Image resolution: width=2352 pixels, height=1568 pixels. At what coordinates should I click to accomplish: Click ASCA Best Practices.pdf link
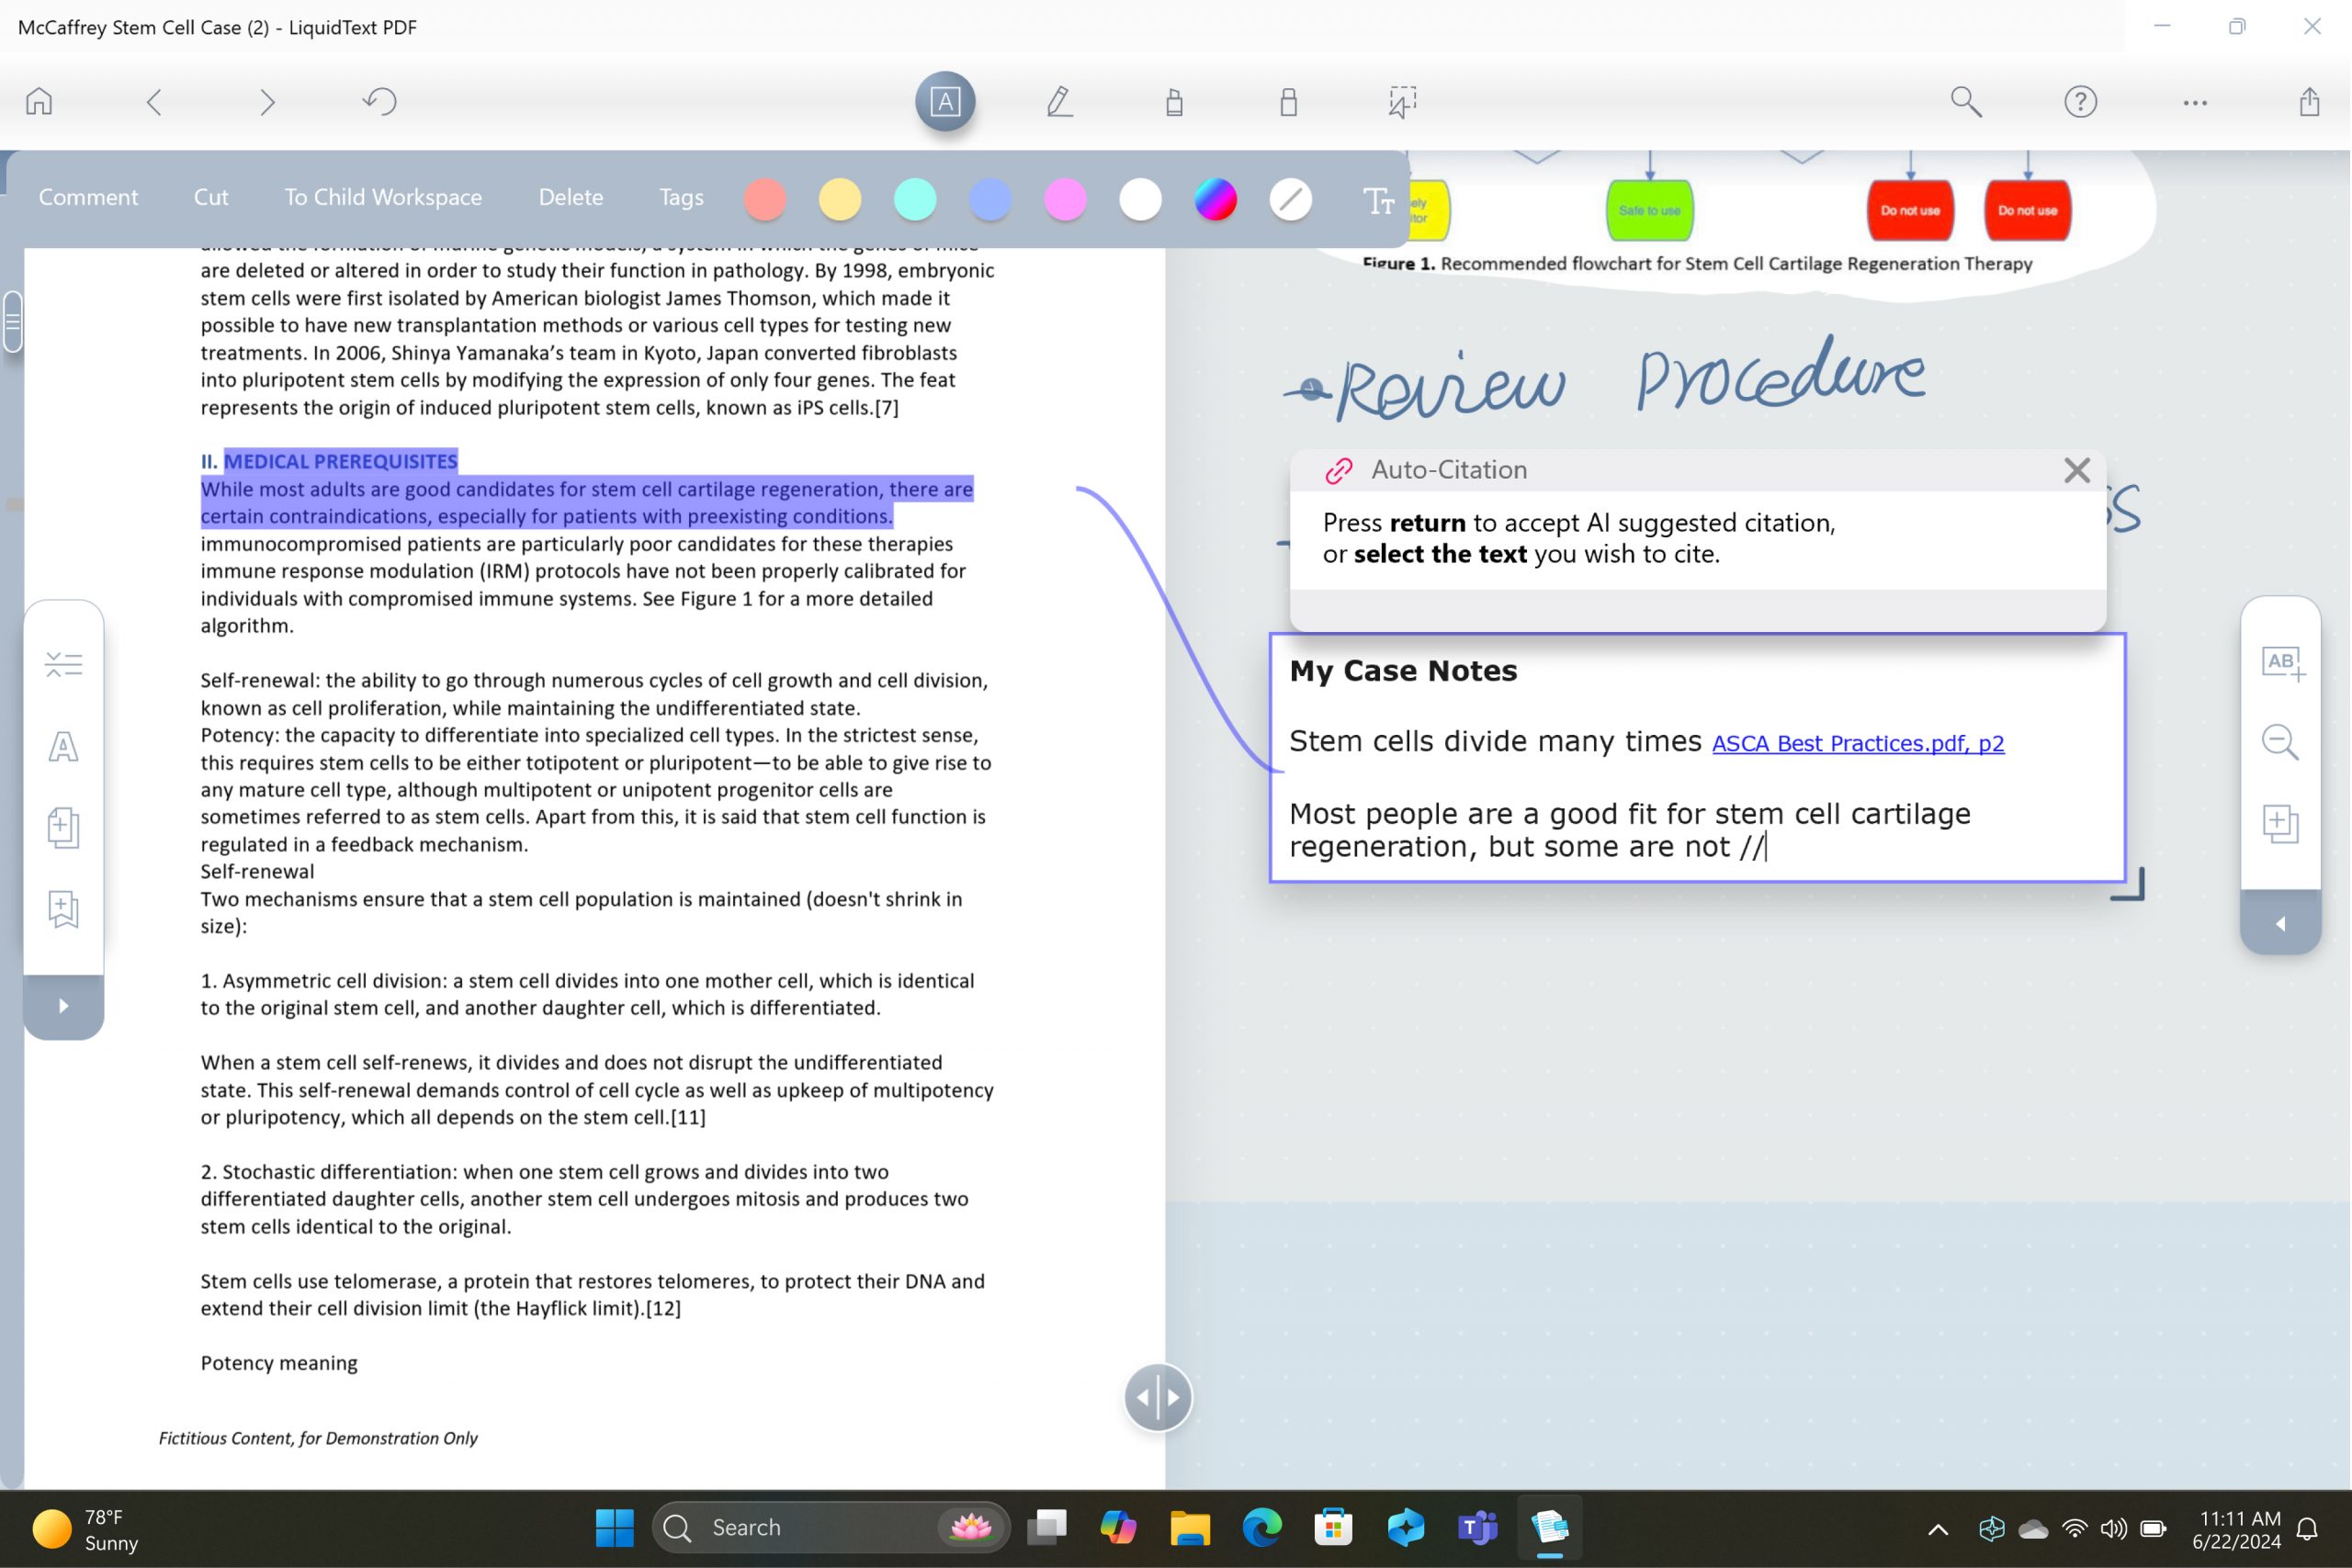pos(1859,742)
